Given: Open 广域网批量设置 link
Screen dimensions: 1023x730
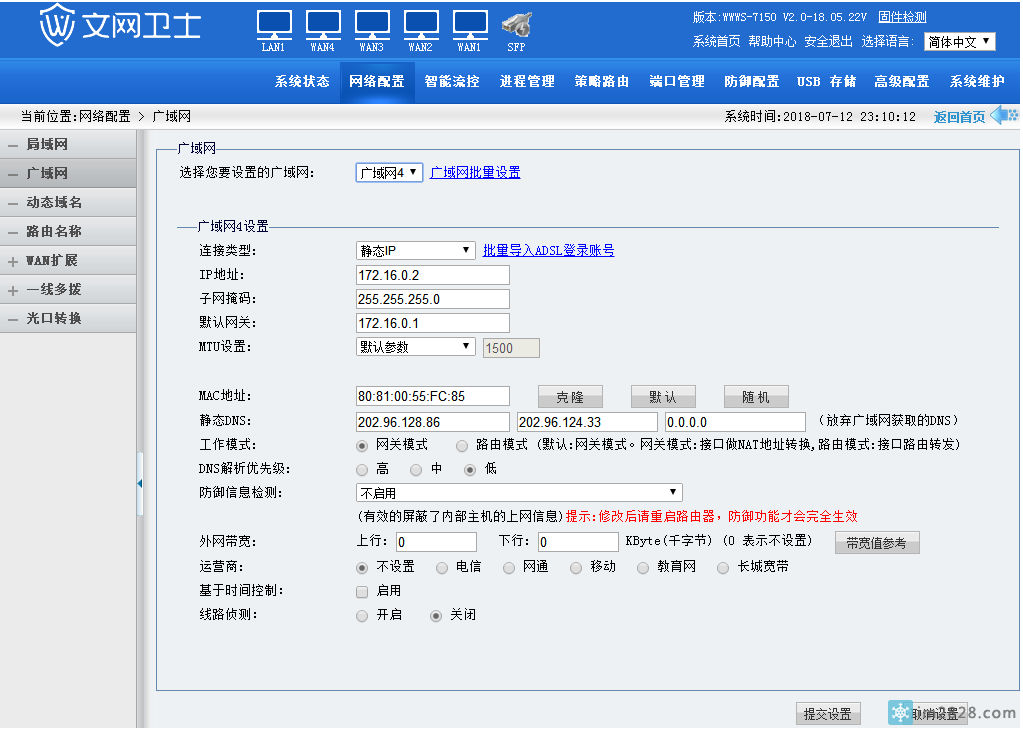Looking at the screenshot, I should [x=475, y=173].
